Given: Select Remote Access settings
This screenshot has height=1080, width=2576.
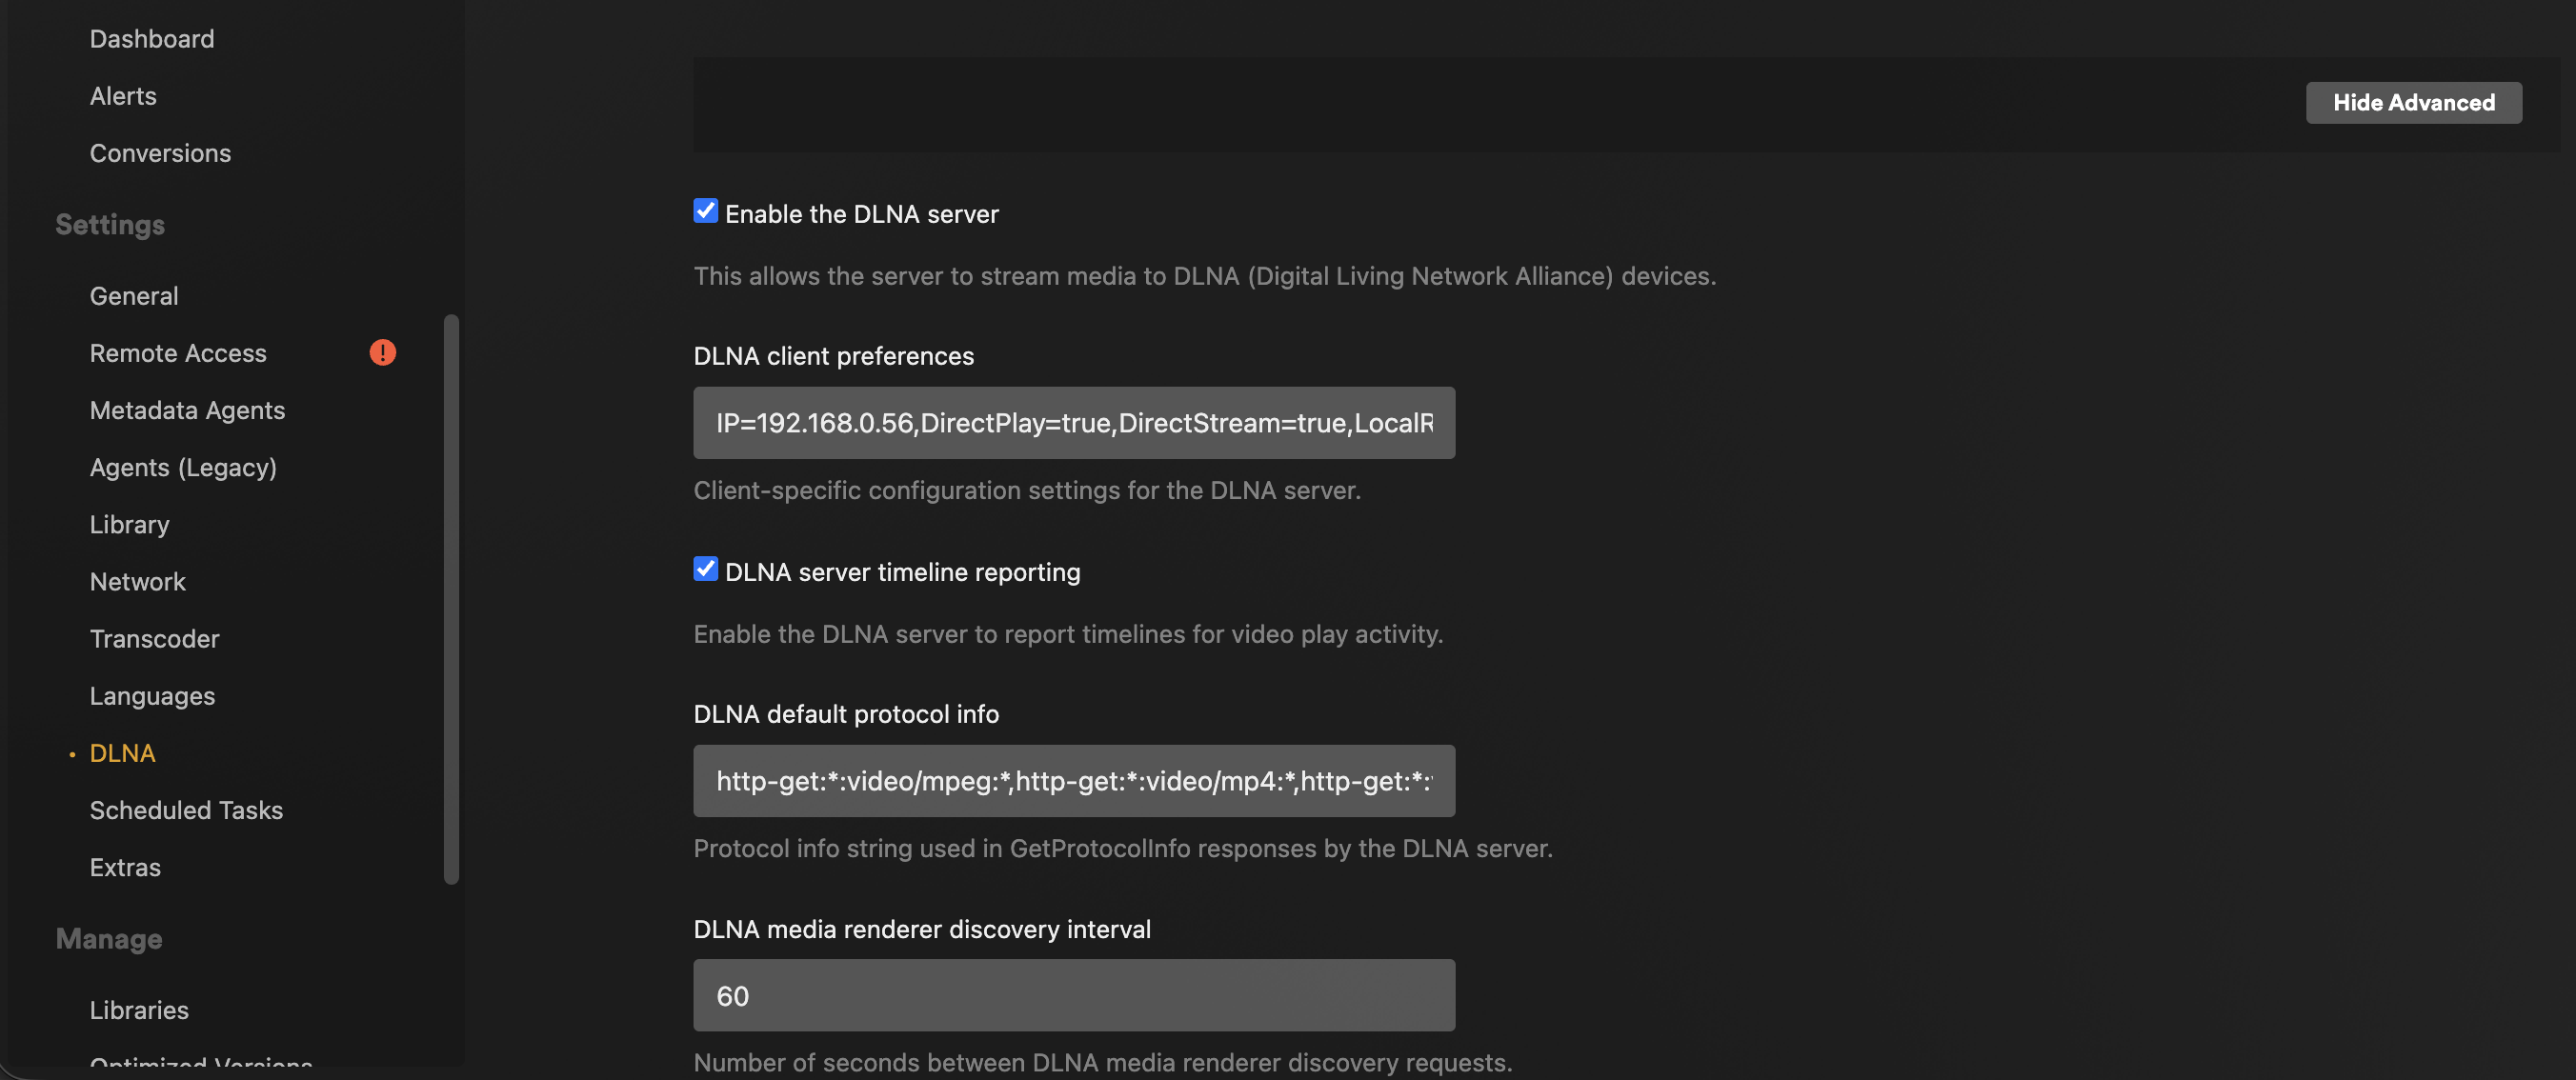Looking at the screenshot, I should [x=178, y=353].
